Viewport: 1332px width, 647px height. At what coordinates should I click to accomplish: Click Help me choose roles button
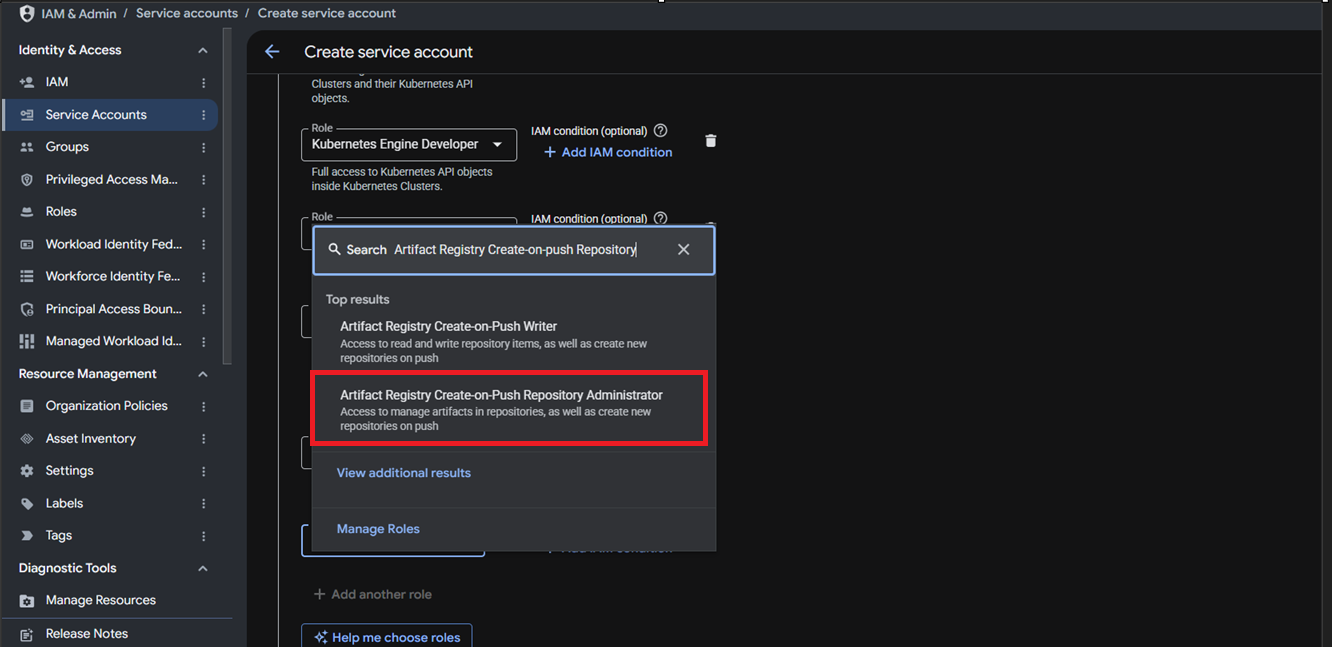click(x=387, y=637)
